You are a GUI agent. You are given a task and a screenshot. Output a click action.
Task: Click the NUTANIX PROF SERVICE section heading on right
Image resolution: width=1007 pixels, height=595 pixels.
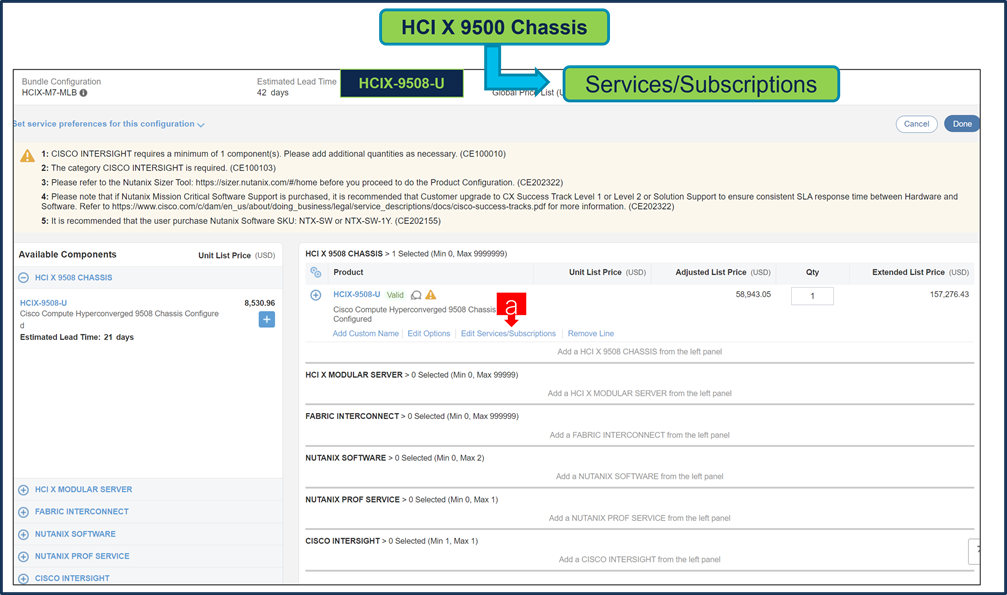pos(353,499)
